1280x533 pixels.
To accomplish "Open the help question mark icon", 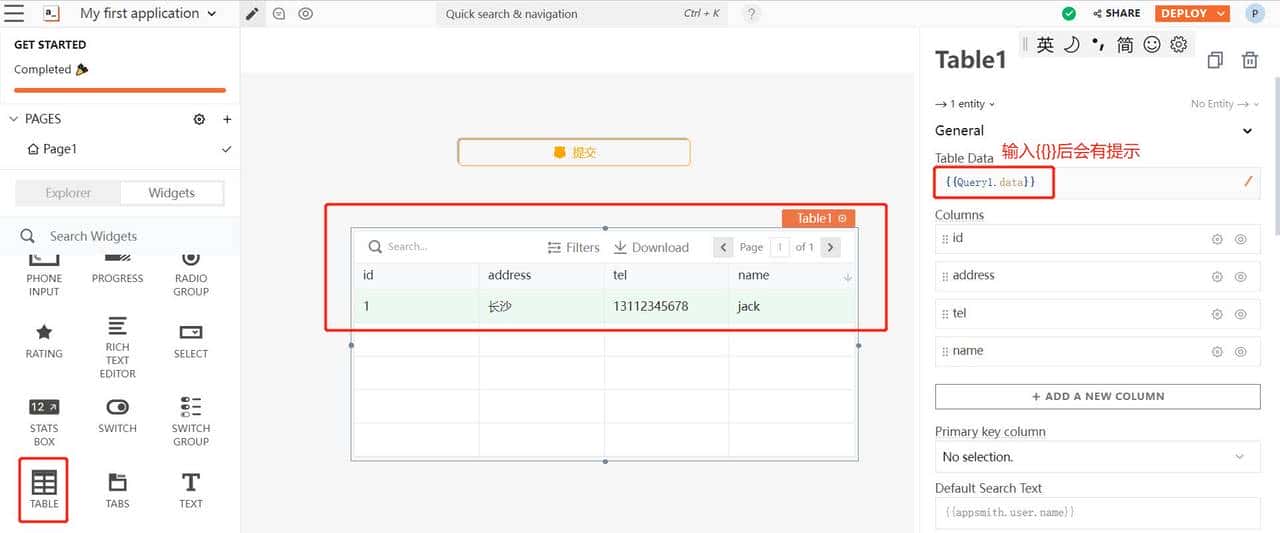I will (x=751, y=14).
